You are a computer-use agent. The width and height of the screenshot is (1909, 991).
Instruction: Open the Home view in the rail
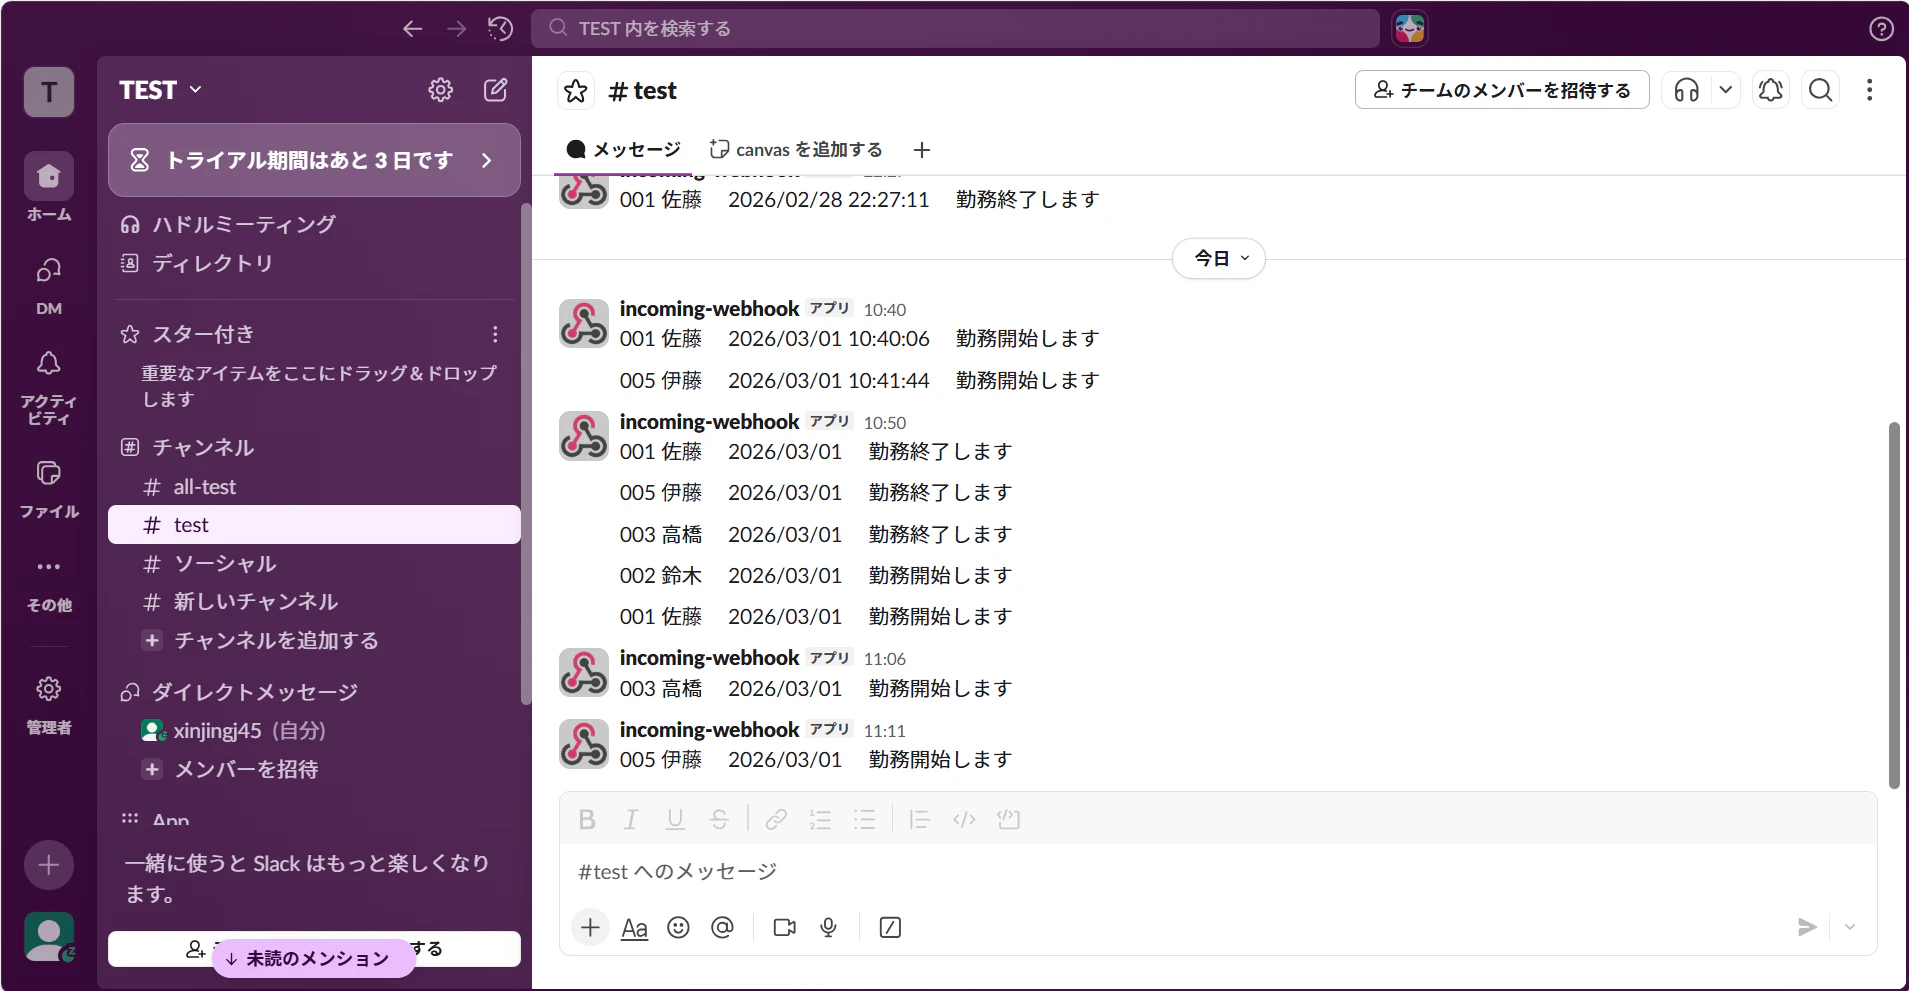pos(49,187)
